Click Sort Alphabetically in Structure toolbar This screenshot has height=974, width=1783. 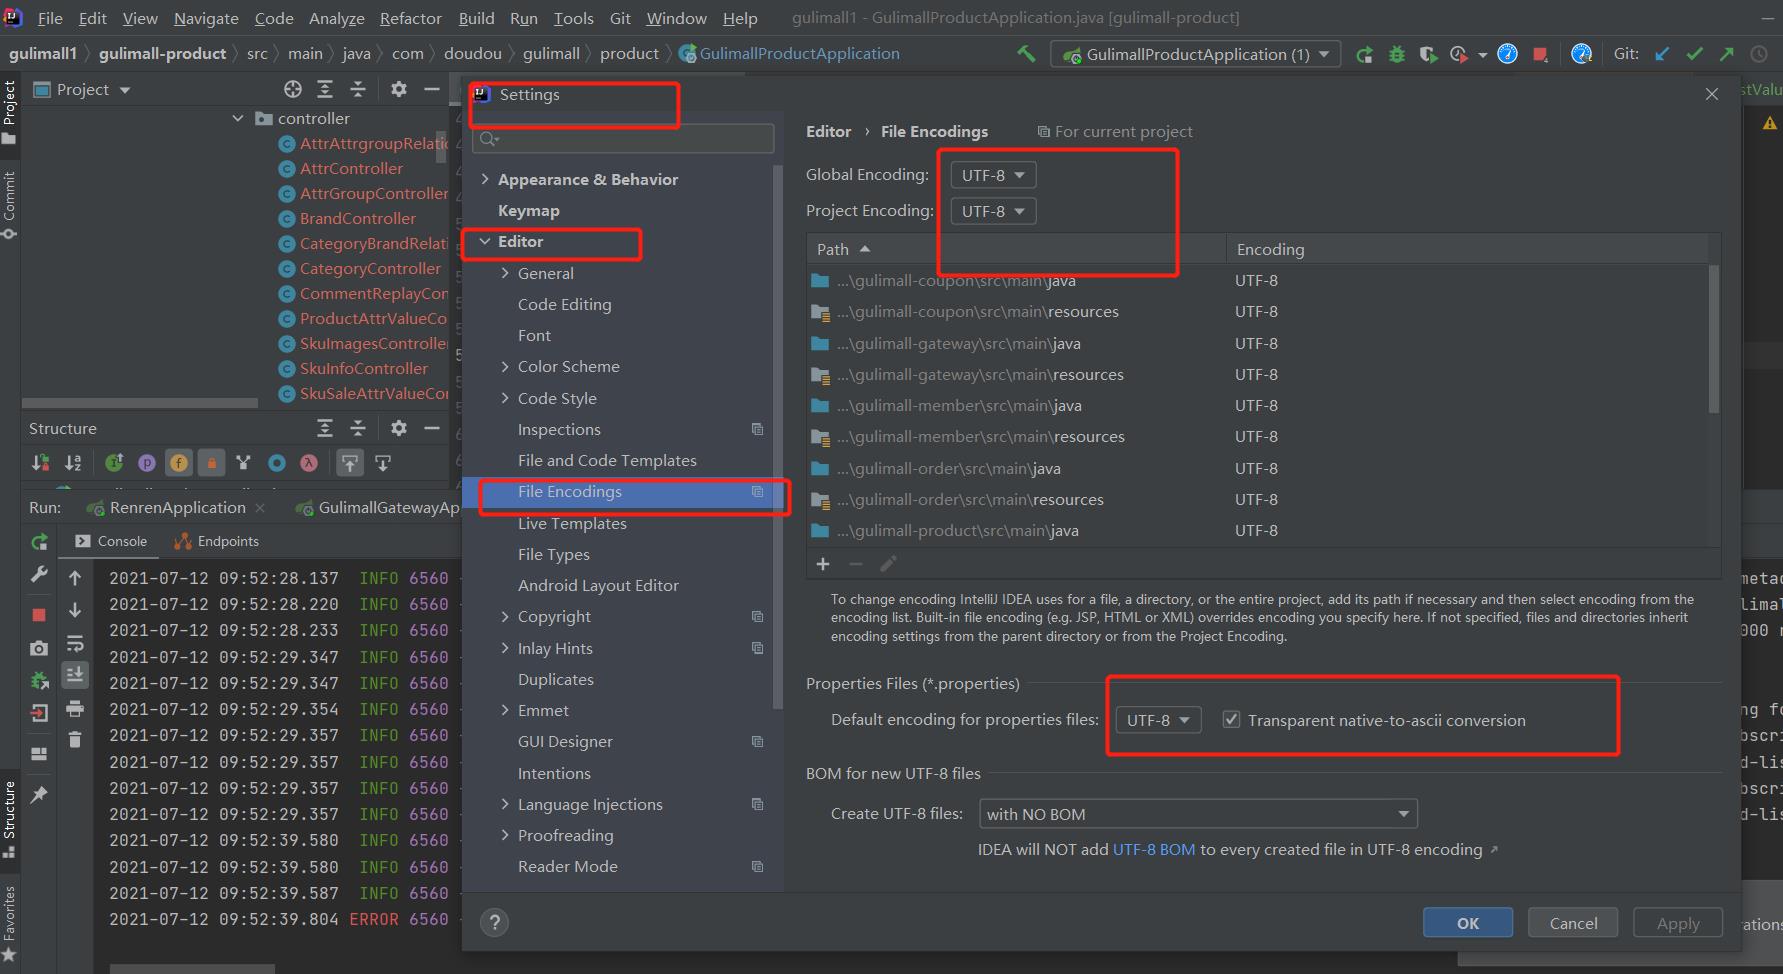pos(73,462)
